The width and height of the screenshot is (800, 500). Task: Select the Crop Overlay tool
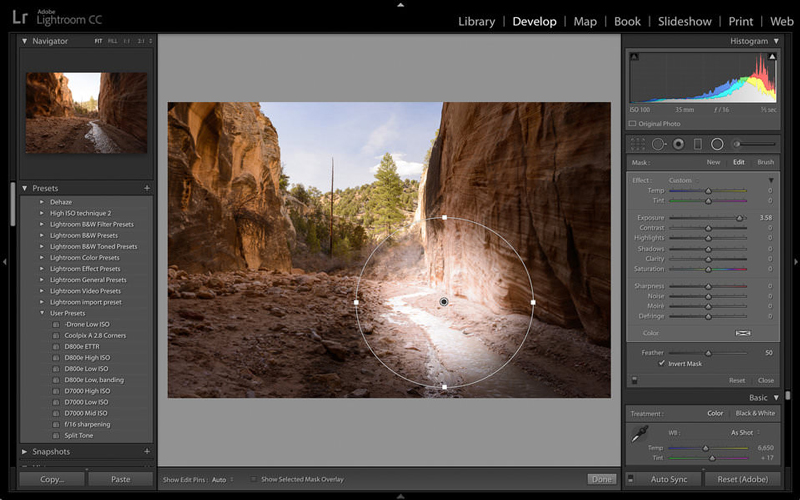[x=637, y=144]
